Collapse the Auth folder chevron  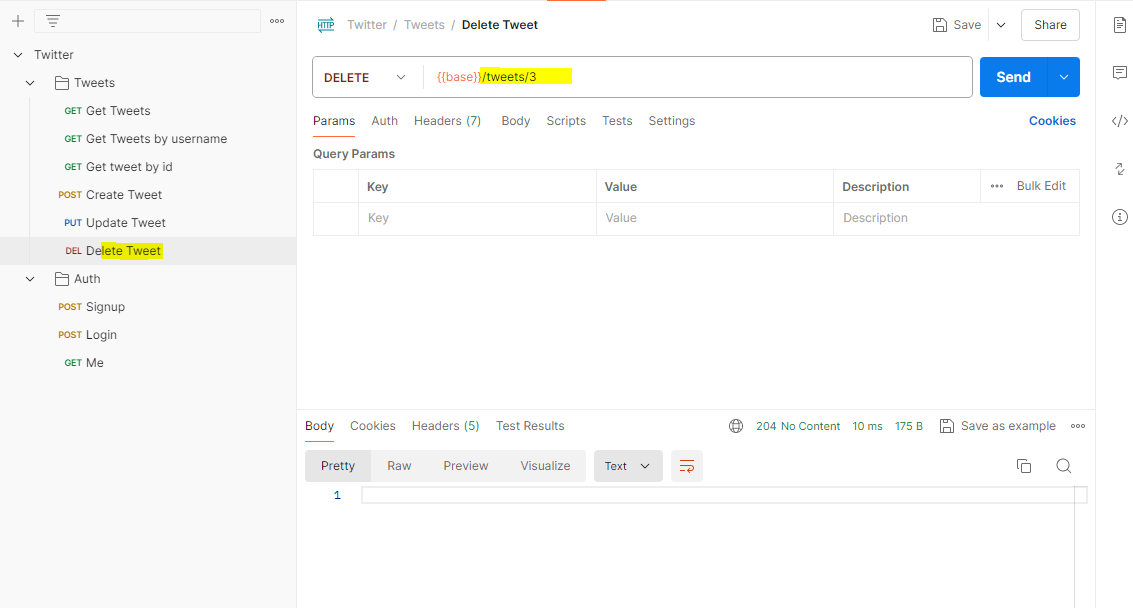(30, 279)
